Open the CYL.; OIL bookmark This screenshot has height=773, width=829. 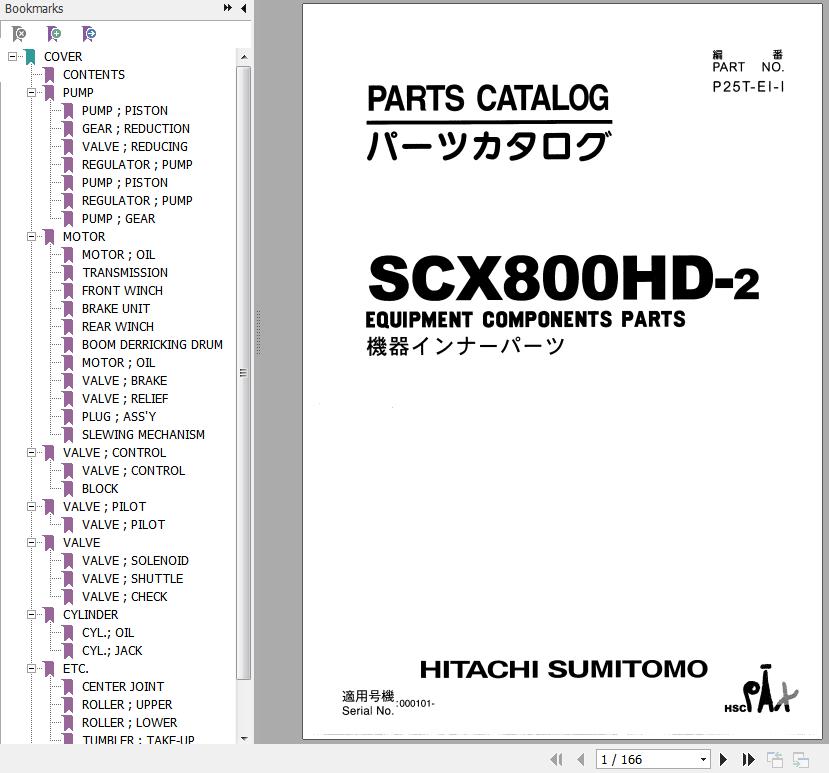pos(107,632)
